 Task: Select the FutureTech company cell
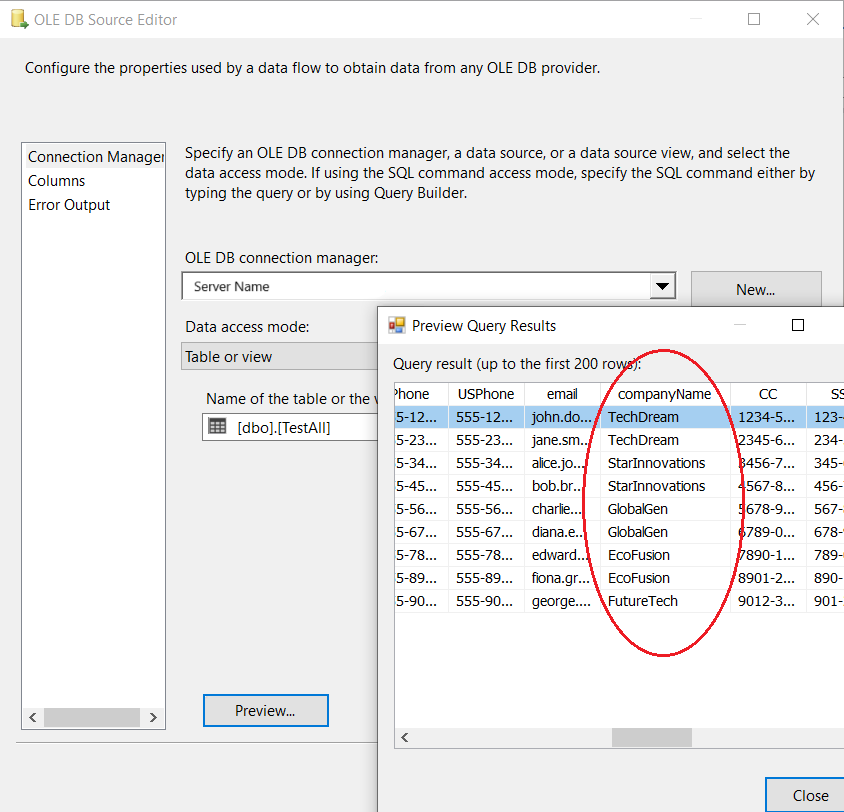[643, 601]
